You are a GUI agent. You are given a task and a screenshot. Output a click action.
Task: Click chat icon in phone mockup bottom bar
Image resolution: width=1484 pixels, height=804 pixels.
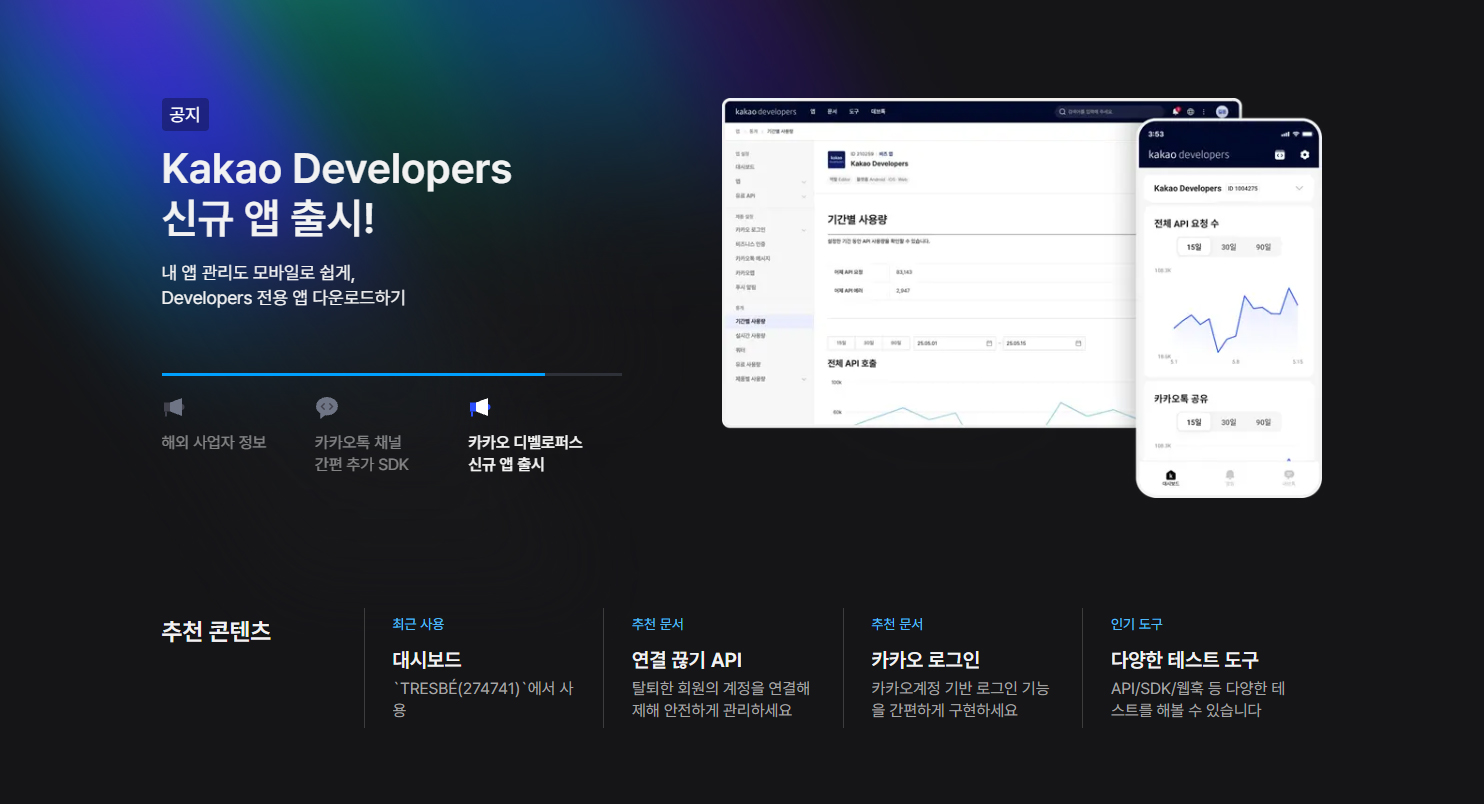coord(1289,477)
